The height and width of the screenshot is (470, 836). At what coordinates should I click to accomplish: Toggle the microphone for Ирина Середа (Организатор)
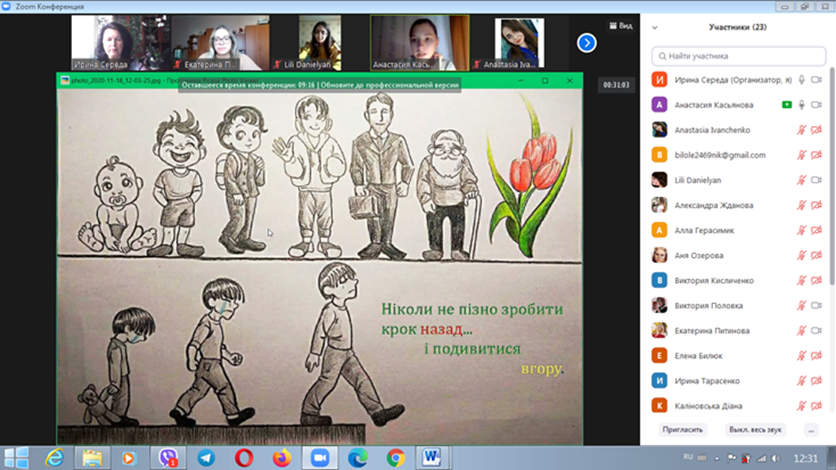coord(801,80)
